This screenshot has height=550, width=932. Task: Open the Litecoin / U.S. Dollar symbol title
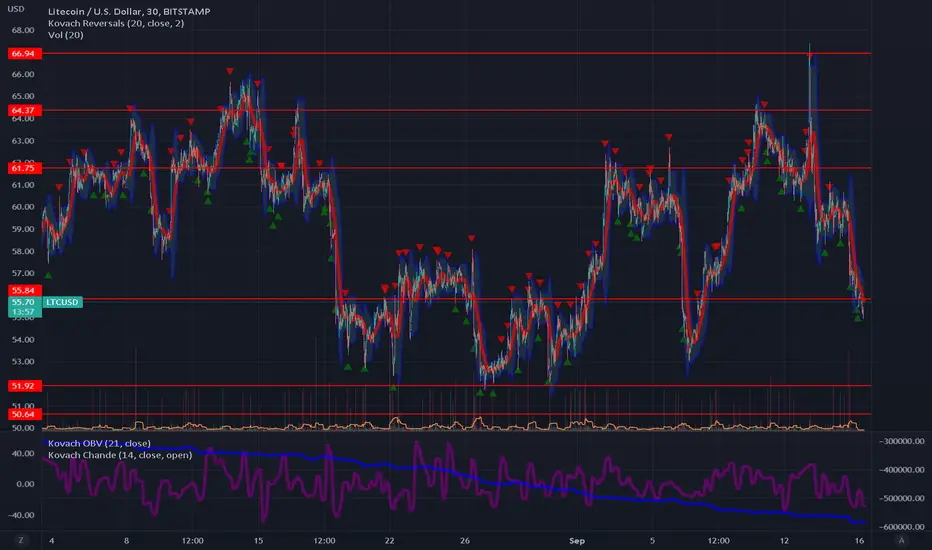pos(129,11)
